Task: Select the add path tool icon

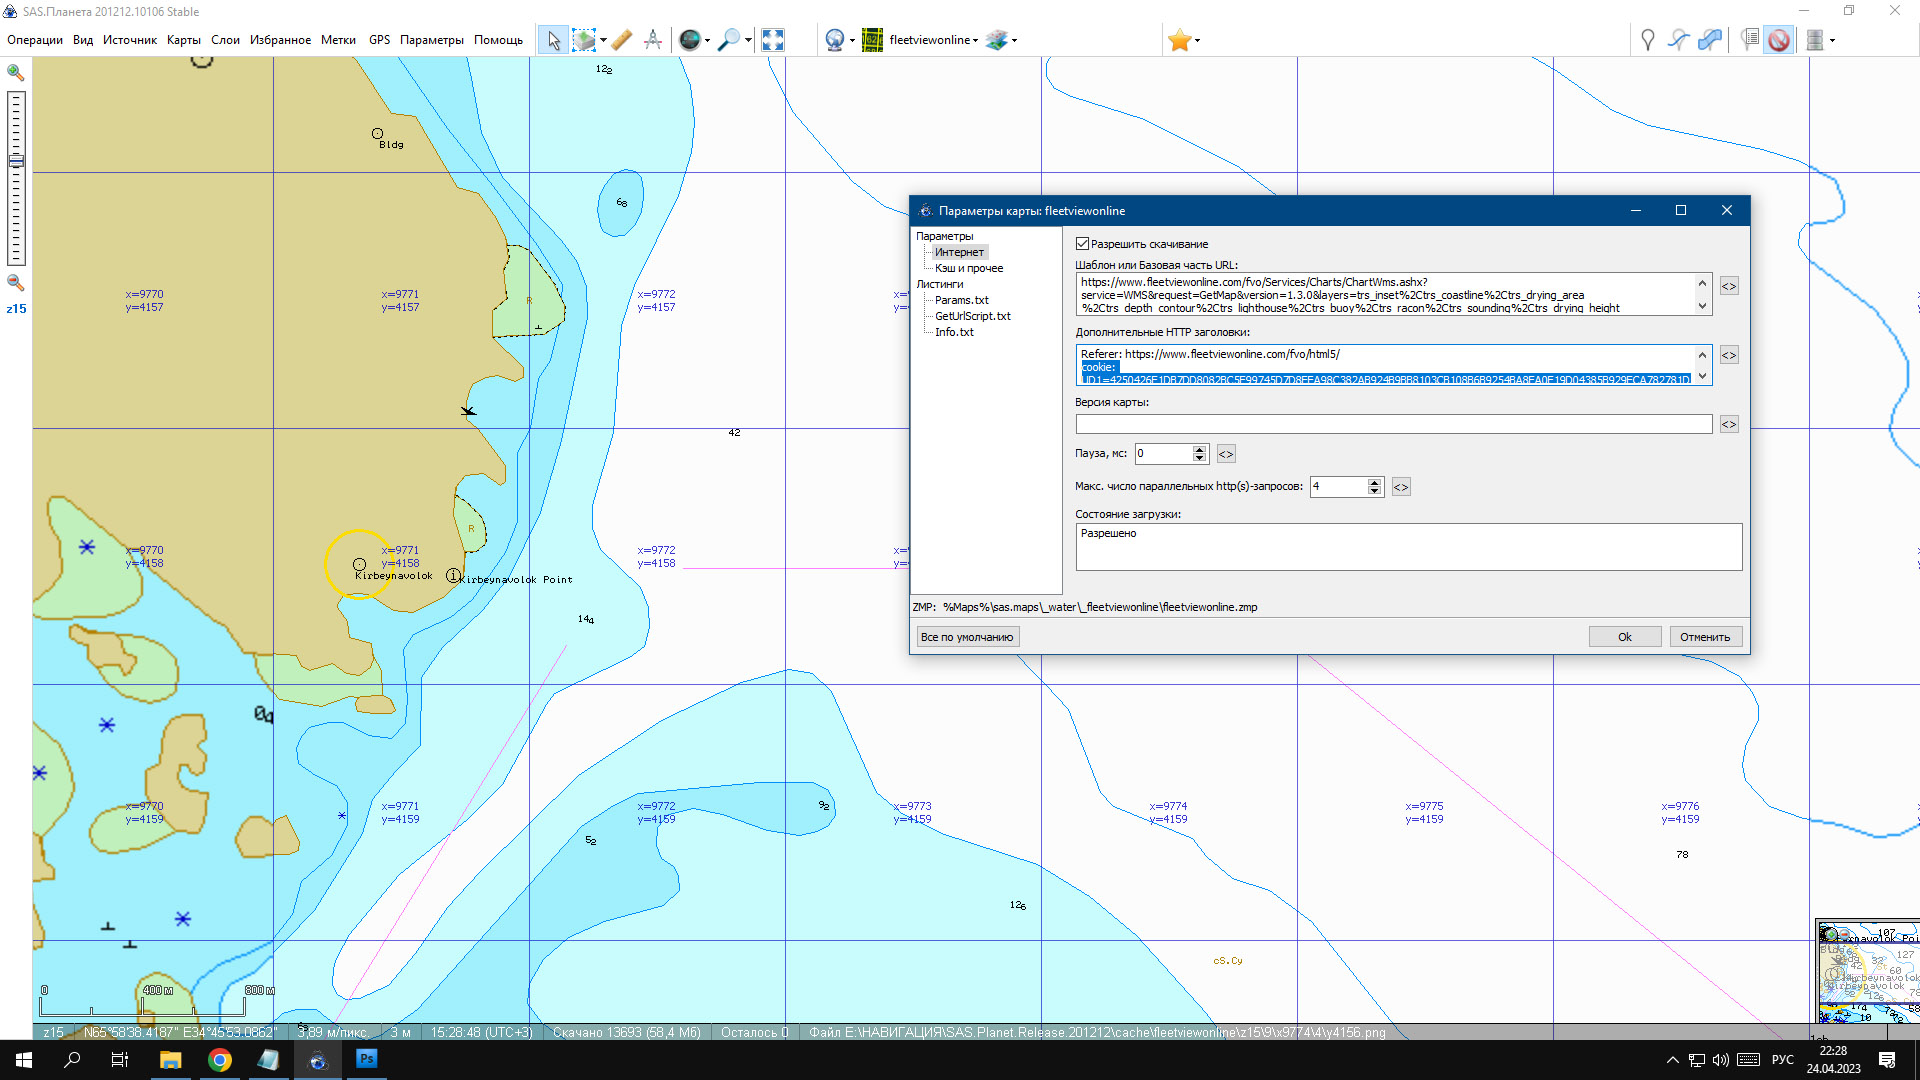Action: pos(1679,40)
